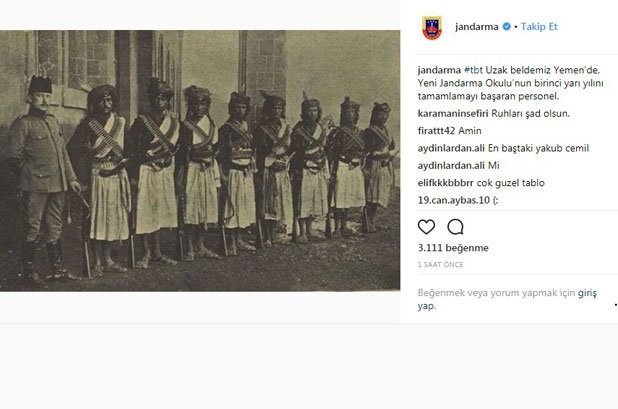Open aydinlardan.ali on the yakub cemil comment

click(451, 148)
